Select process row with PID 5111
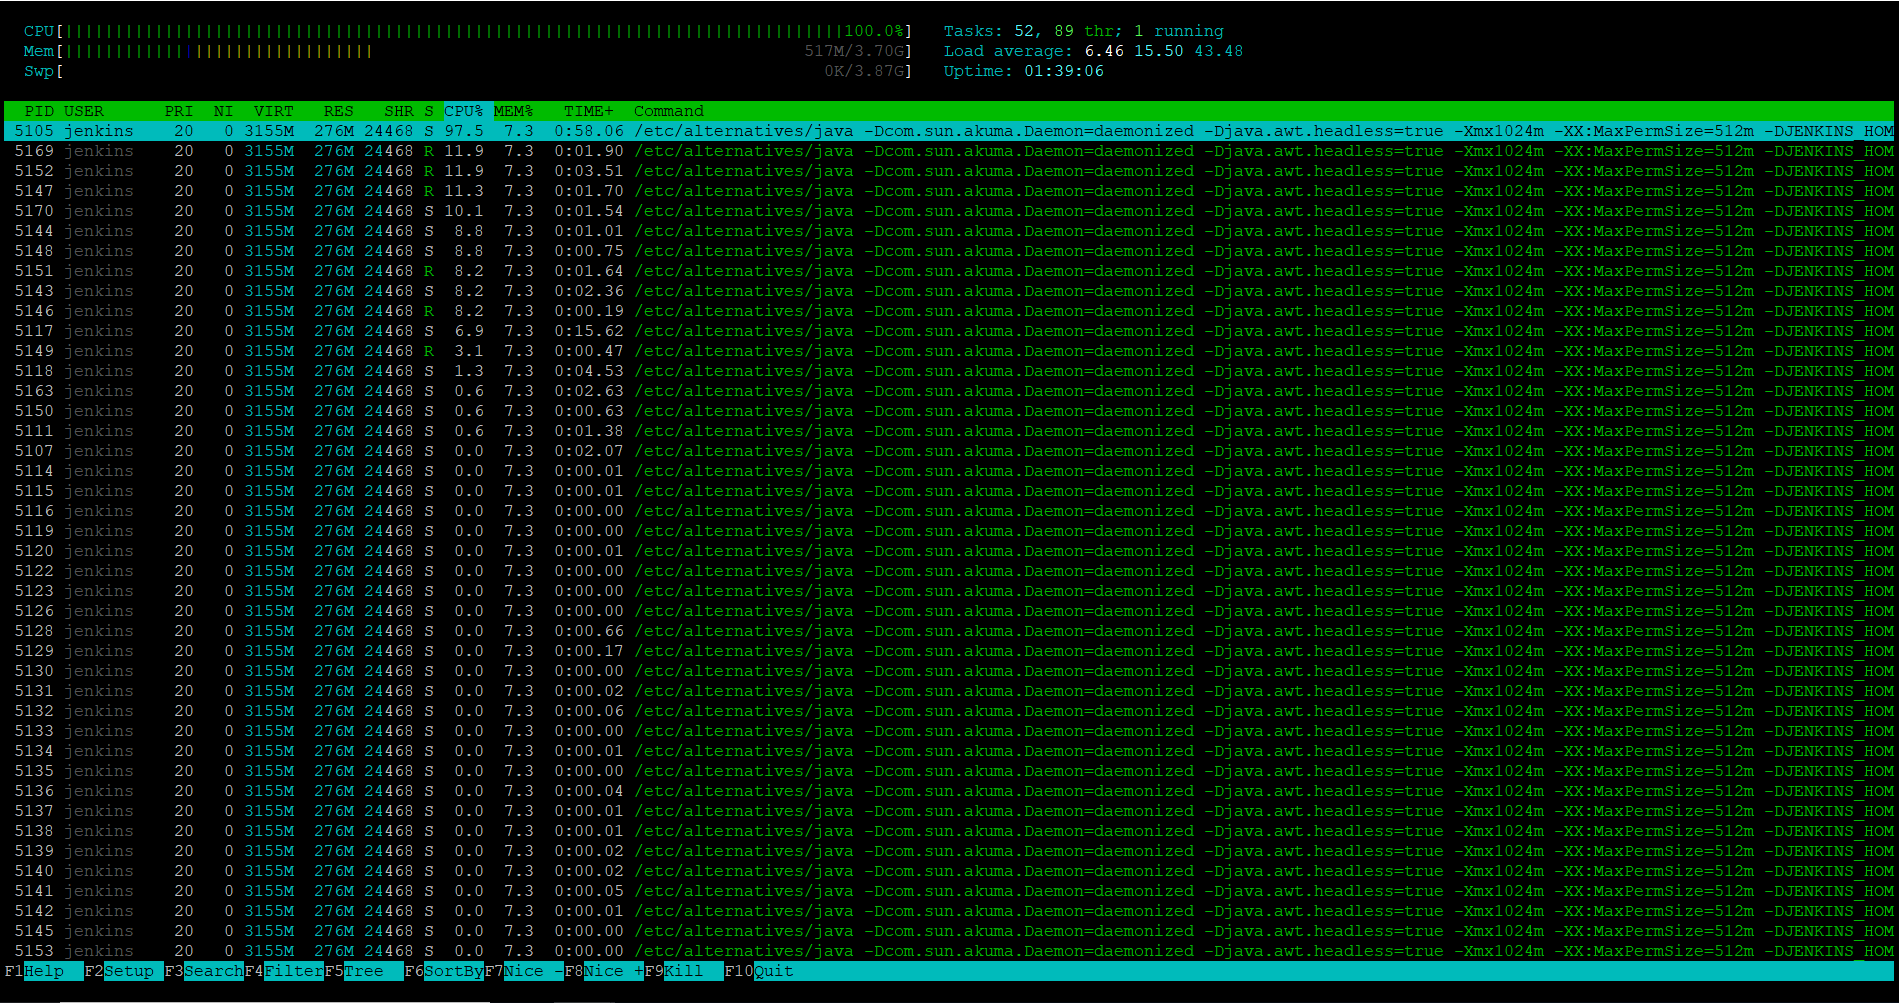This screenshot has height=1003, width=1899. coord(949,431)
